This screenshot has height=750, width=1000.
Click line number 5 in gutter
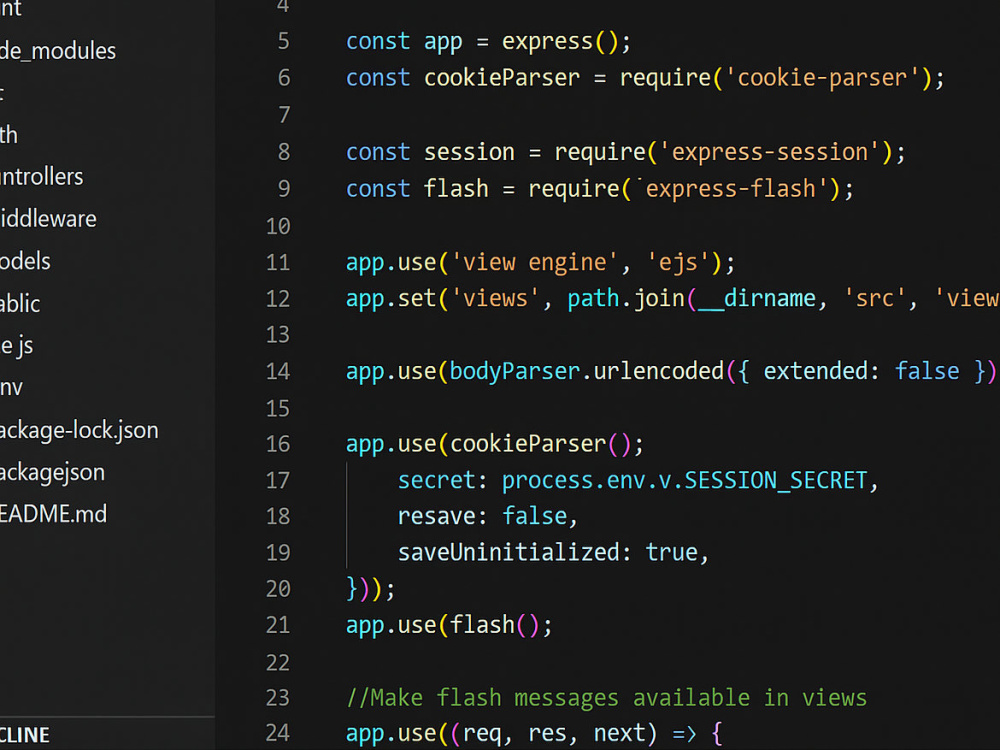click(284, 41)
